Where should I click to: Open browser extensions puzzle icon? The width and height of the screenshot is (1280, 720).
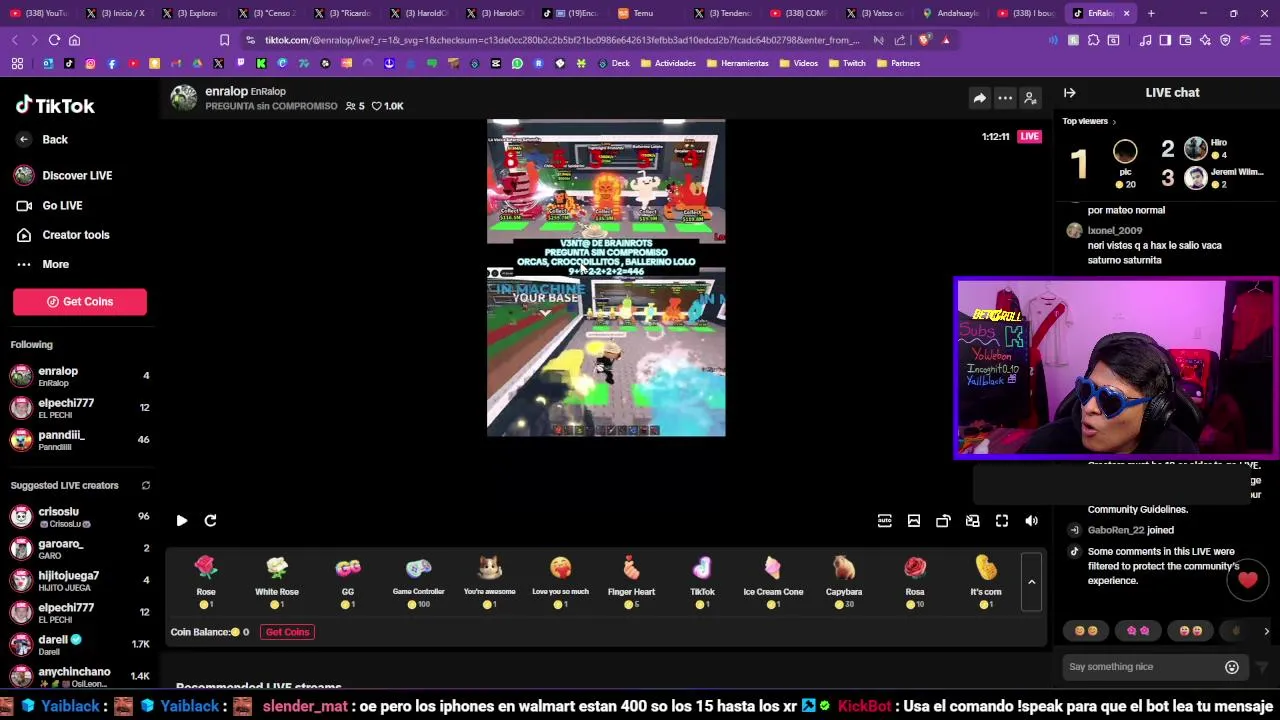click(1093, 40)
